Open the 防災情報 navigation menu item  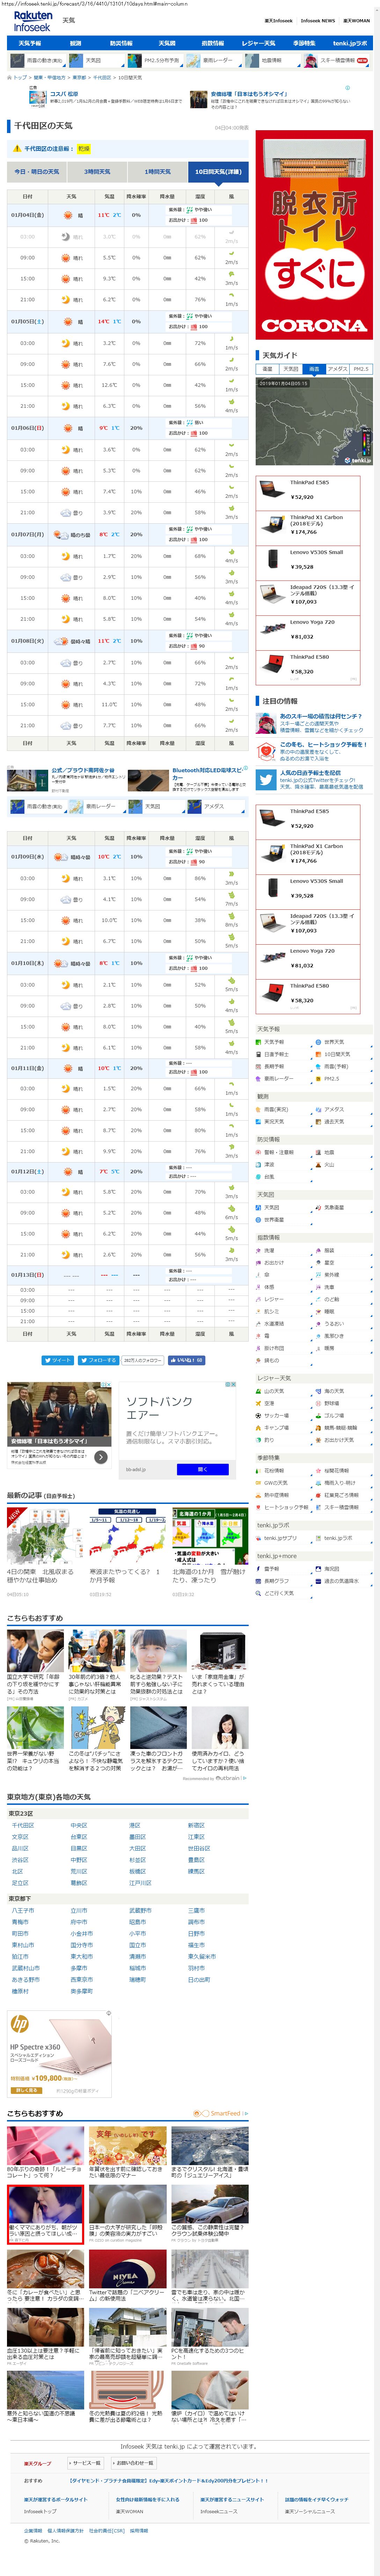[121, 43]
